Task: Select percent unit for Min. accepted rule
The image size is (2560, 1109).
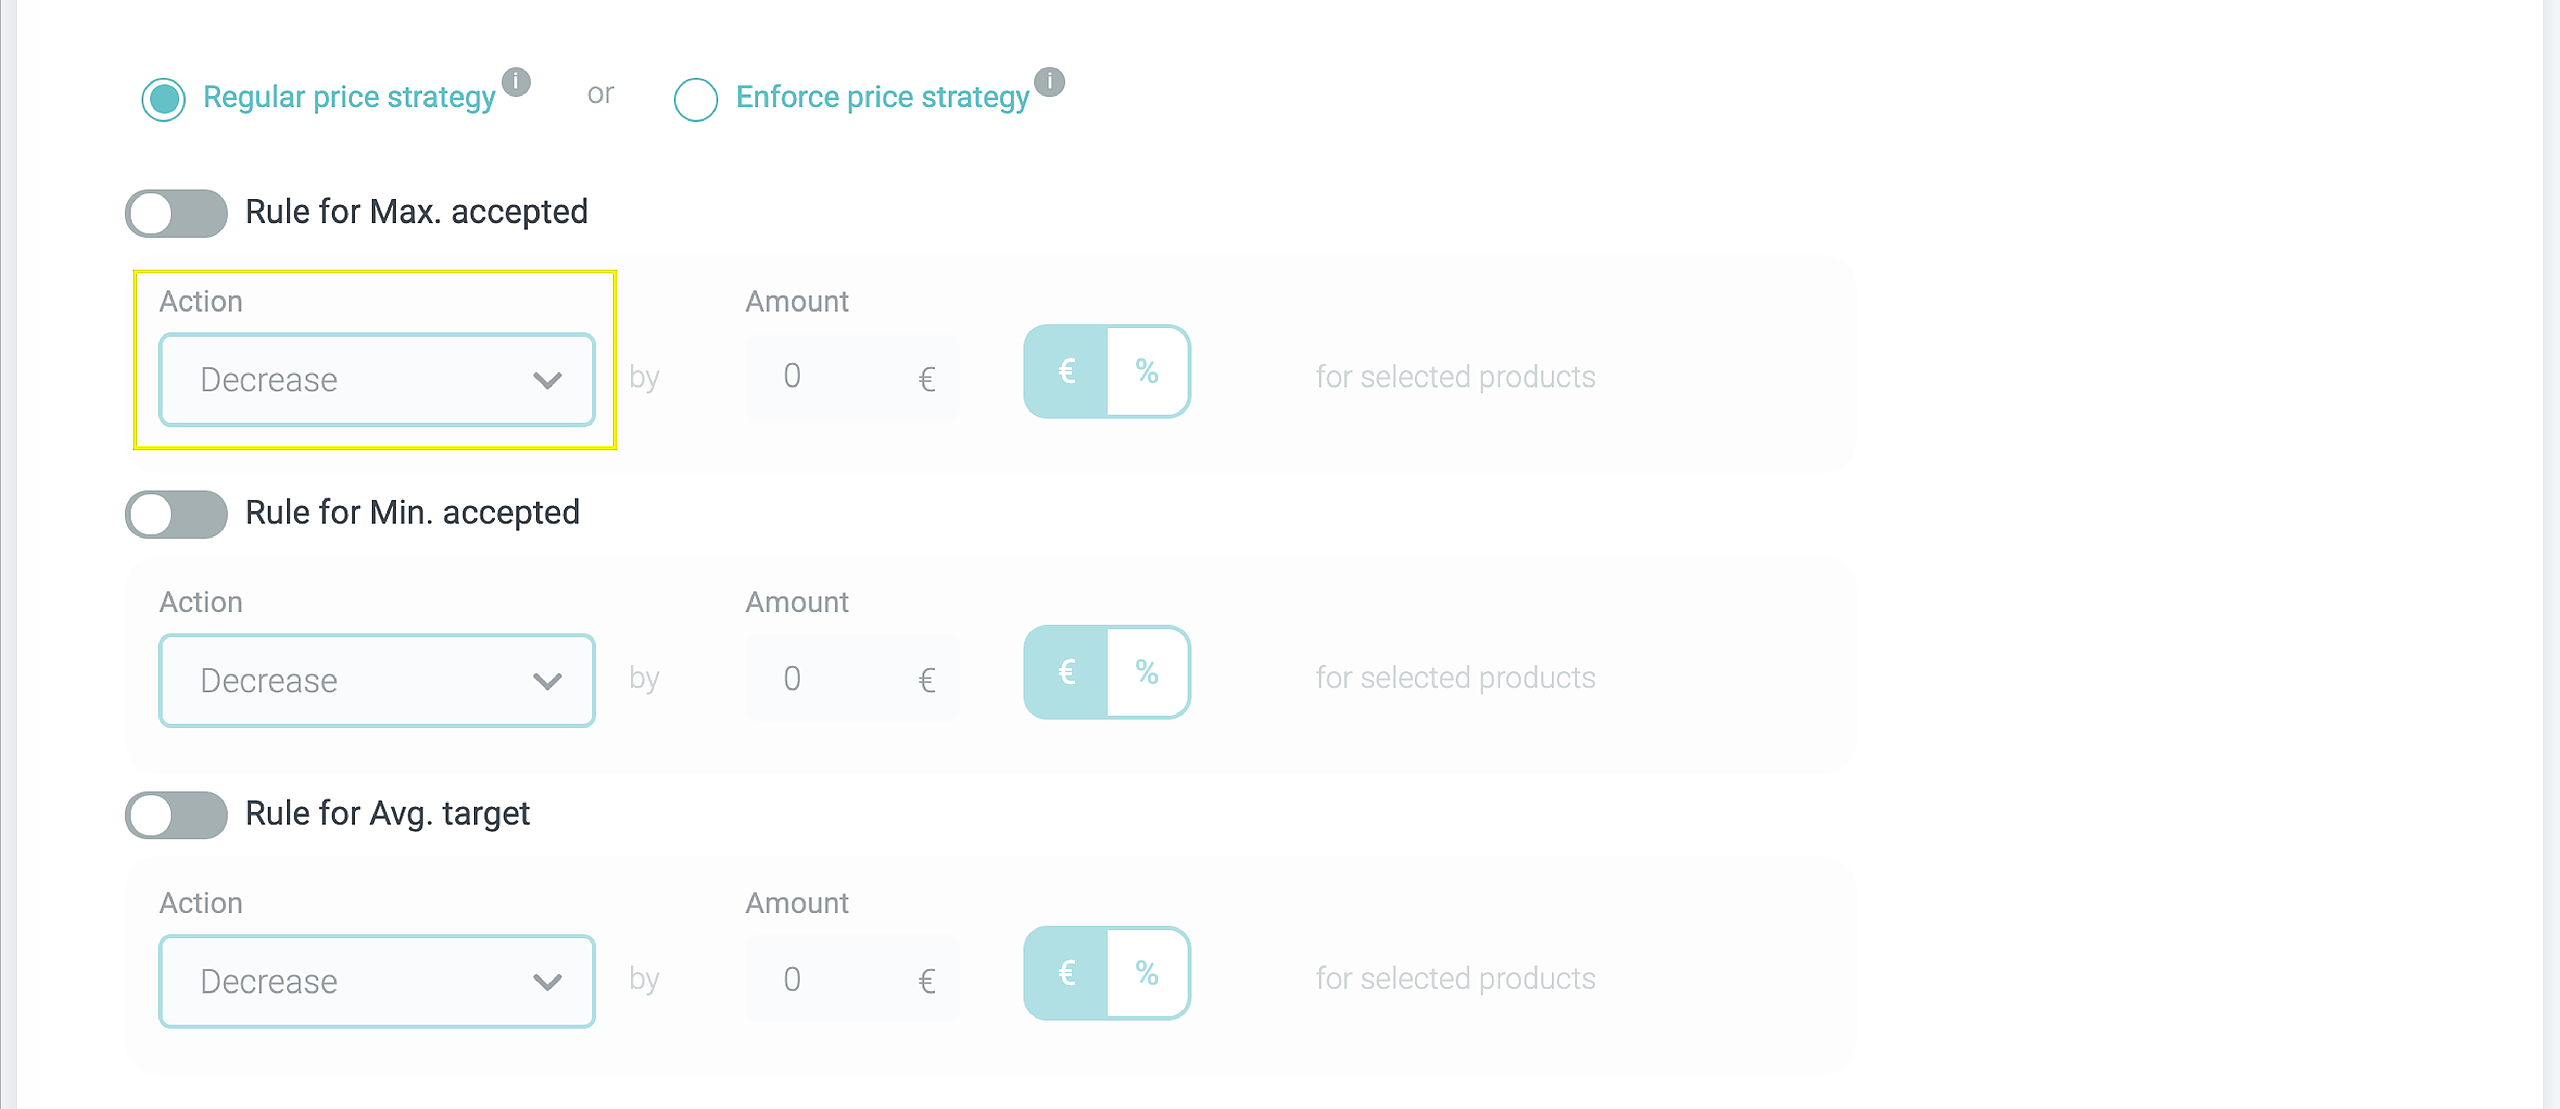Action: point(1147,672)
